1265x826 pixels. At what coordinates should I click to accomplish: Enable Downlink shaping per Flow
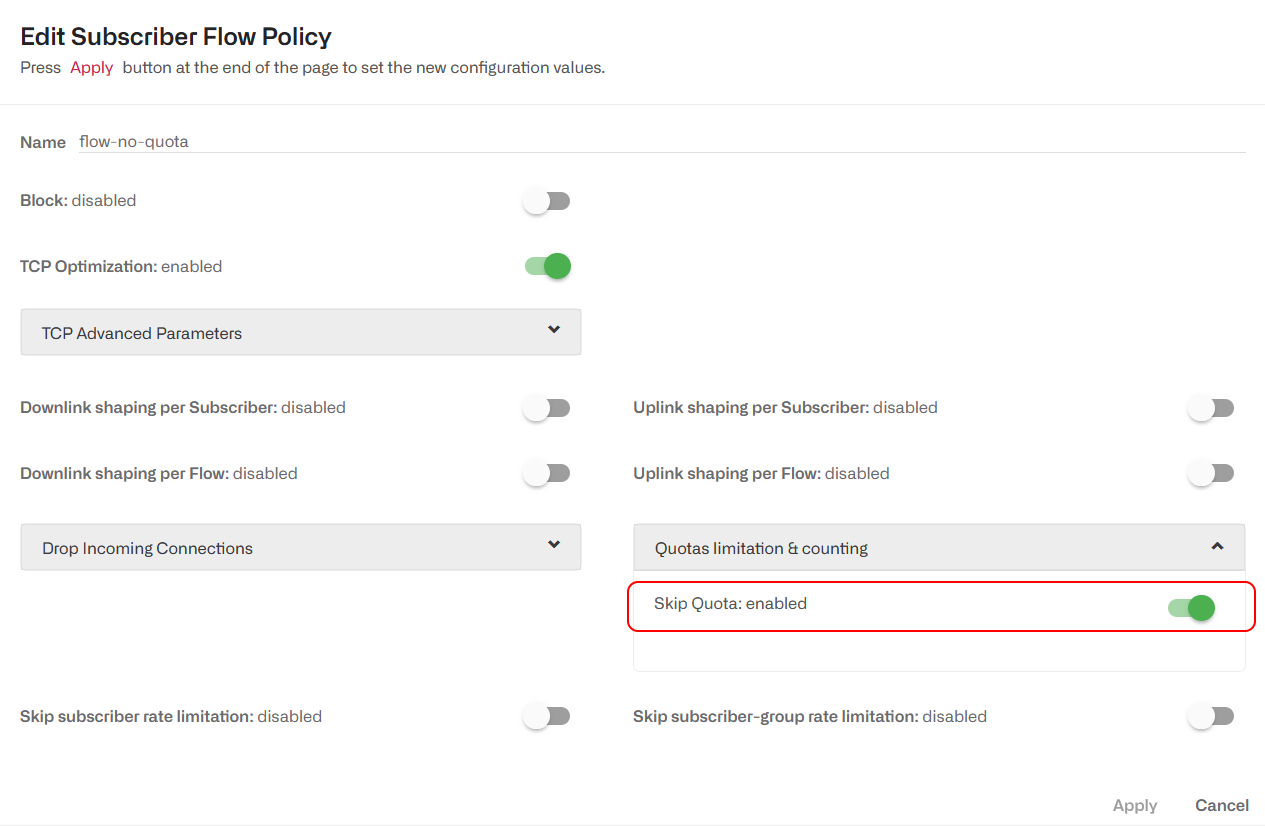(546, 472)
